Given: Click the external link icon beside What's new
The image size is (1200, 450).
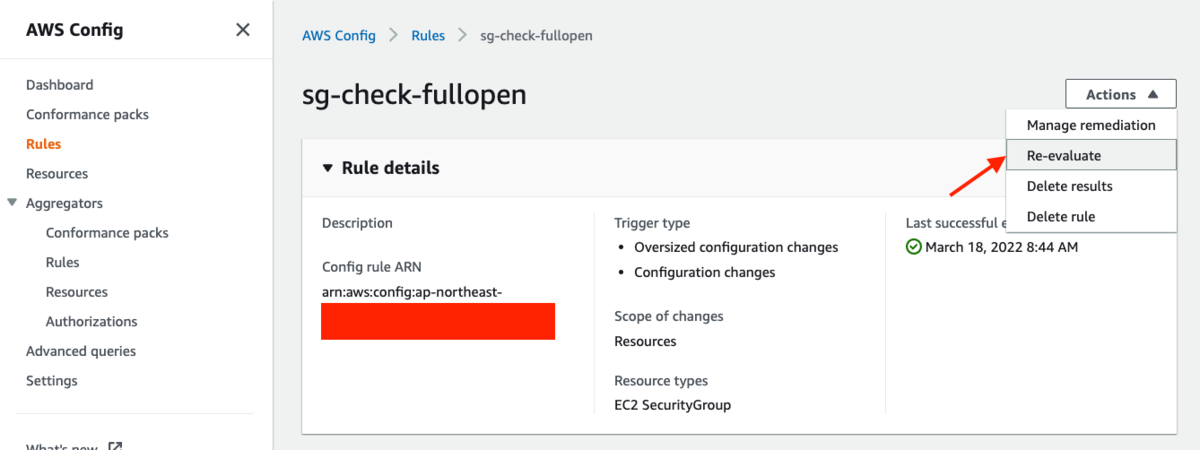Looking at the screenshot, I should tap(115, 445).
